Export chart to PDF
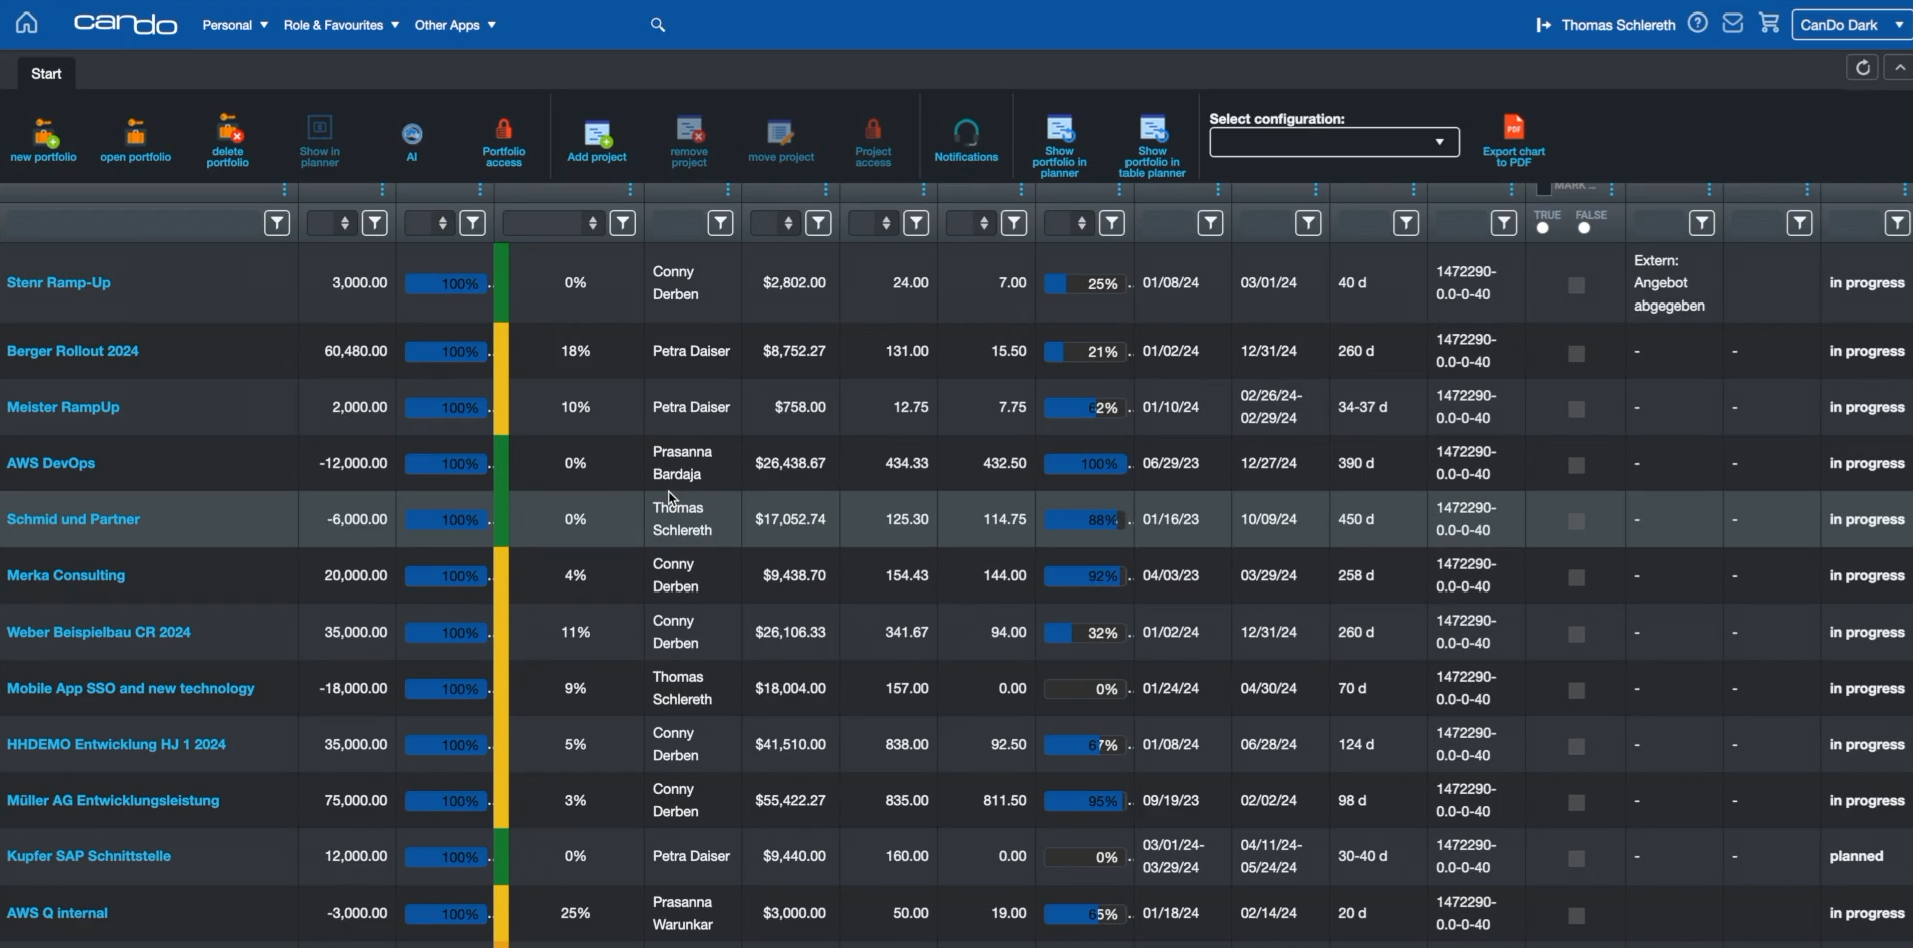1913x948 pixels. coord(1514,141)
